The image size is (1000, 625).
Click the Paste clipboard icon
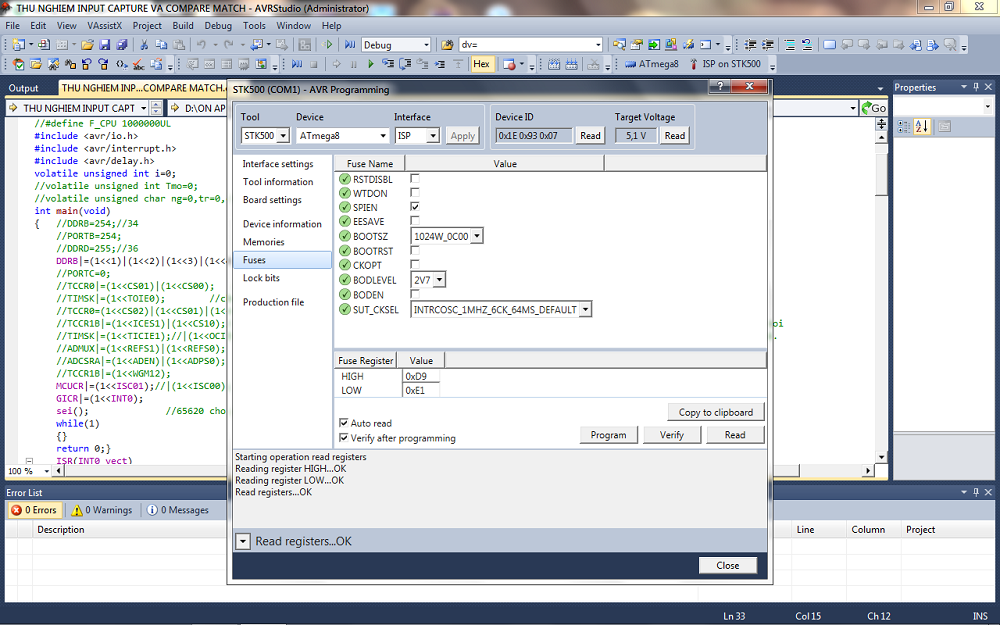pos(179,45)
